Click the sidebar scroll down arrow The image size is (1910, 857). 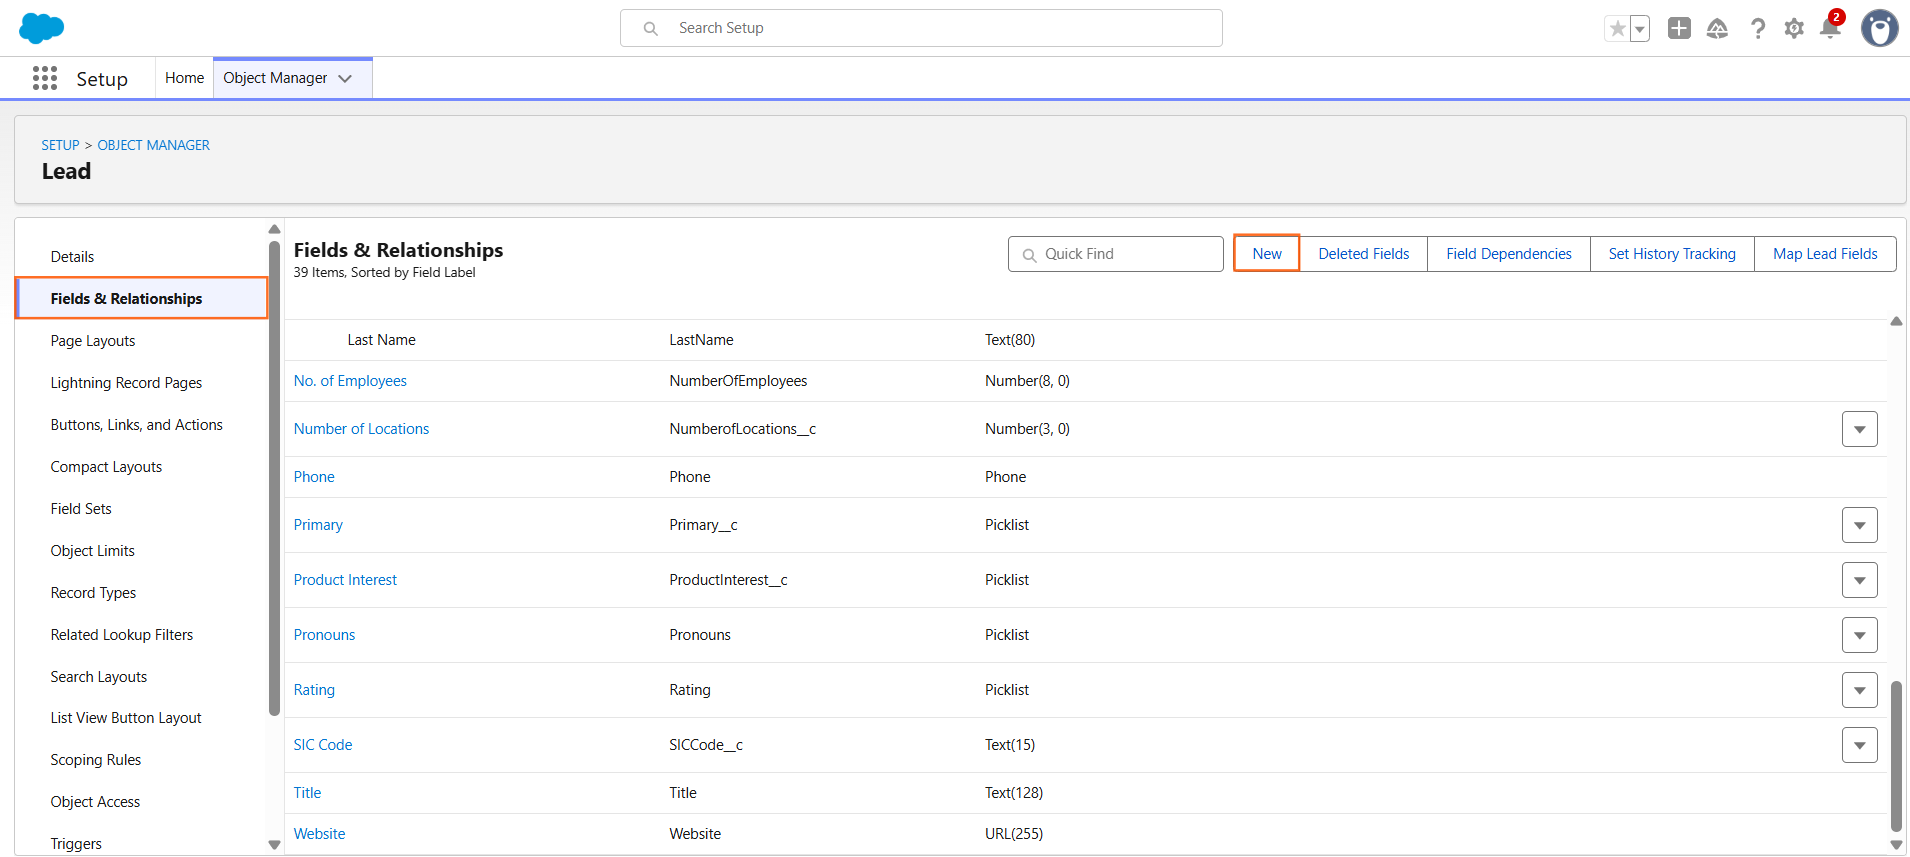(x=275, y=845)
